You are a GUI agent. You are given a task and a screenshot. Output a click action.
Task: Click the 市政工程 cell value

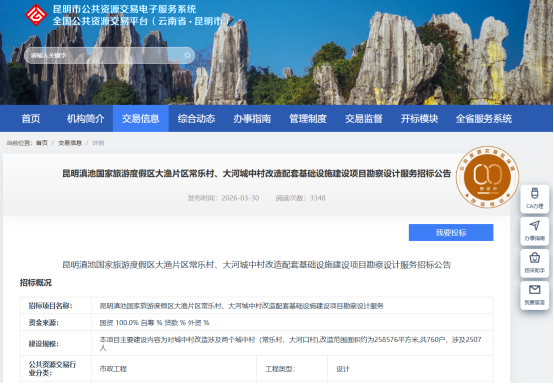(x=113, y=369)
